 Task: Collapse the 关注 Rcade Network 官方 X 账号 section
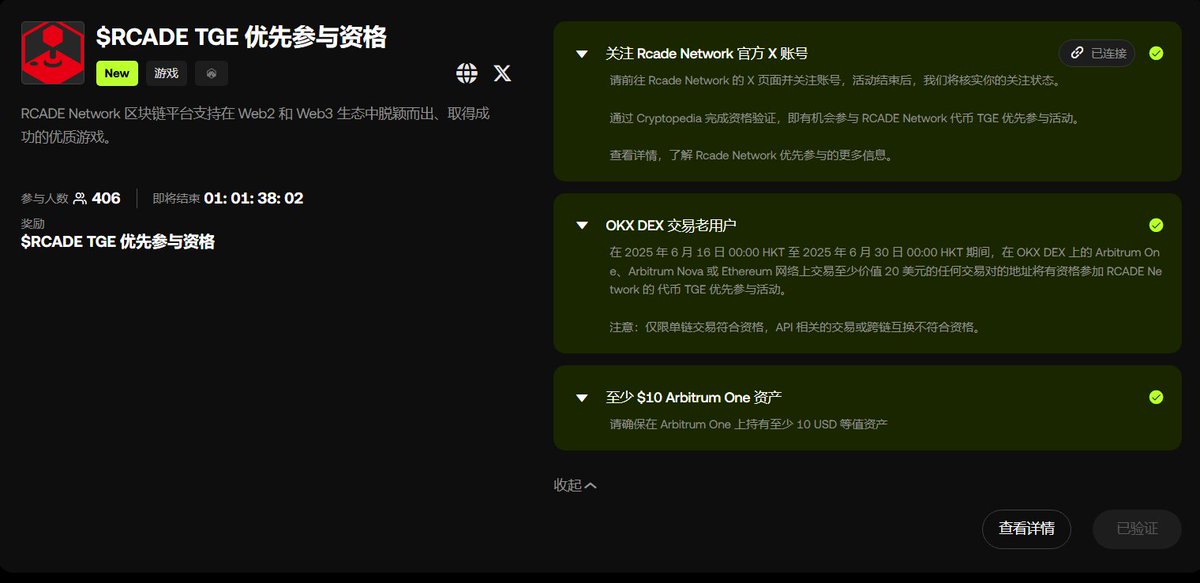tap(582, 54)
